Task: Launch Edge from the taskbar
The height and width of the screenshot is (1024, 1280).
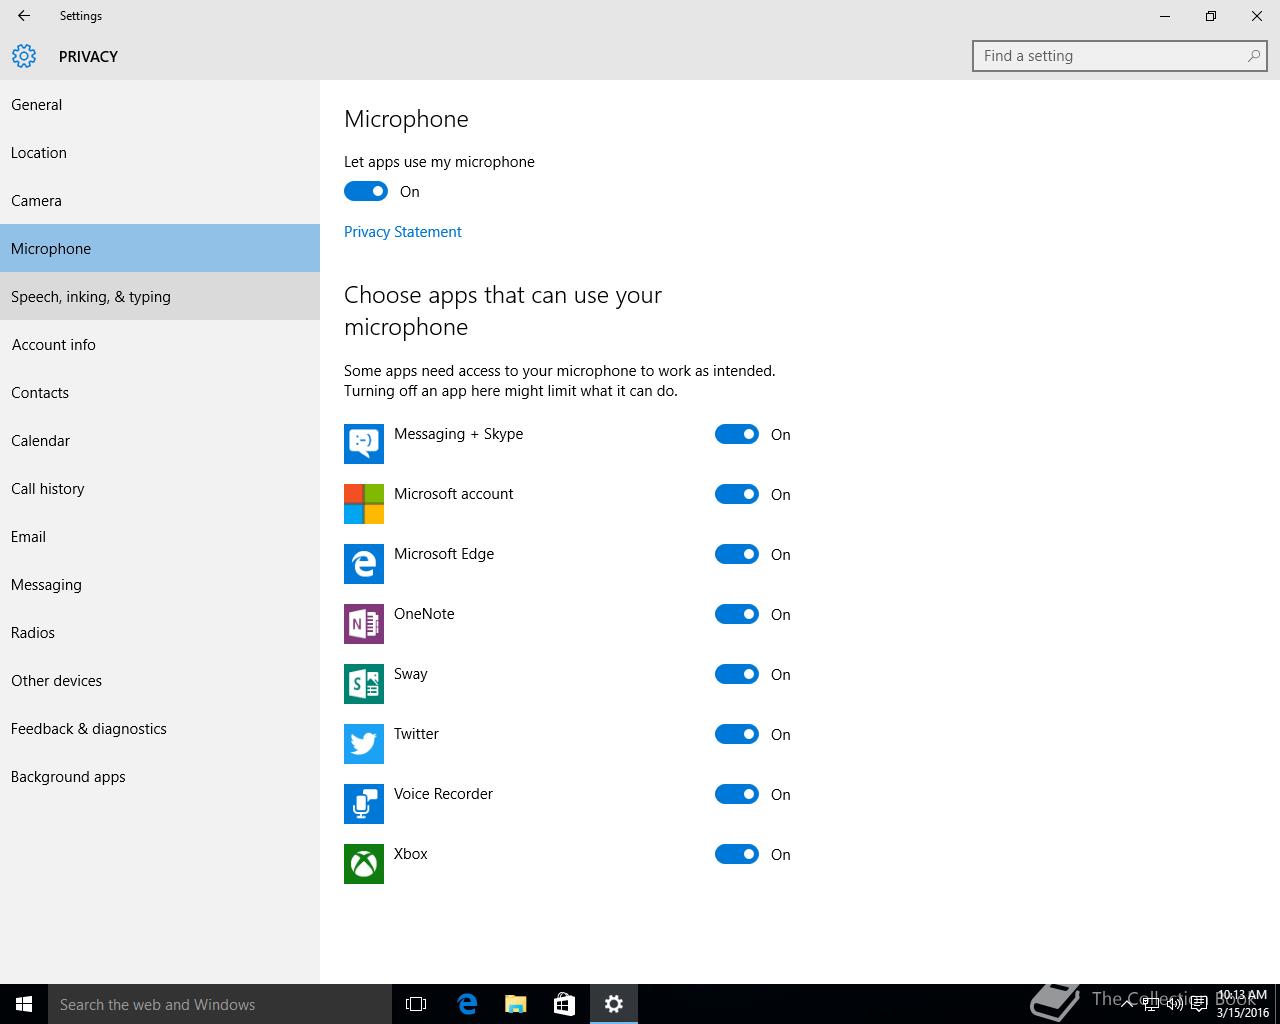Action: point(466,1004)
